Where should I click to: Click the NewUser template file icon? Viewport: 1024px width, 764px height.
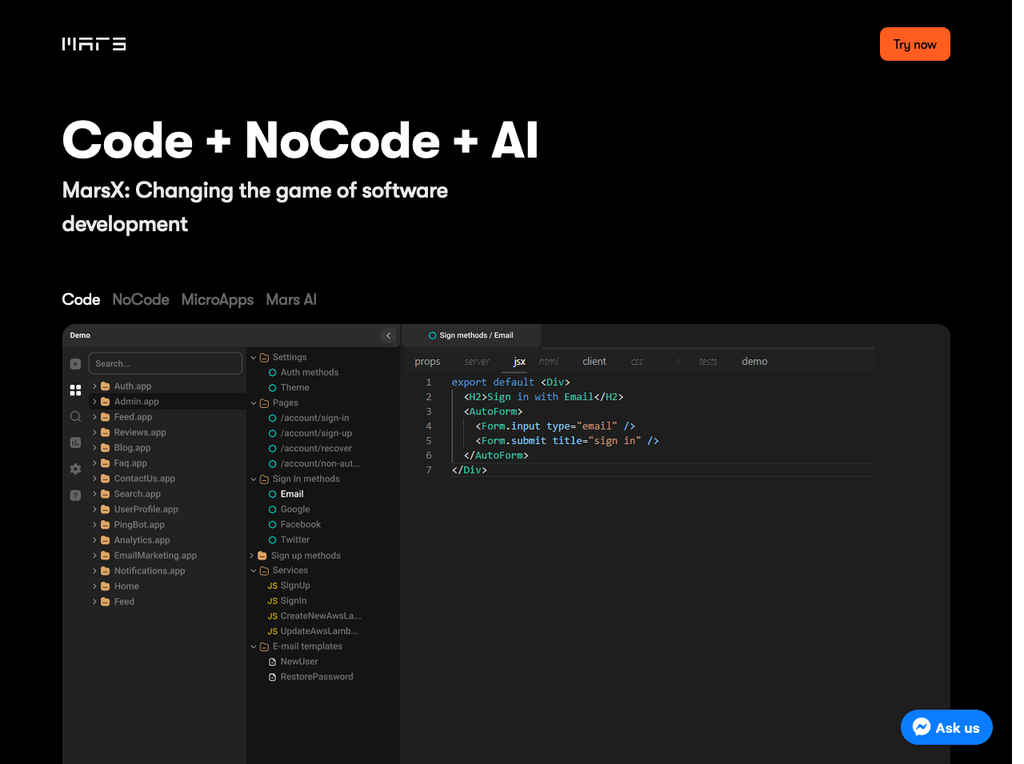272,662
